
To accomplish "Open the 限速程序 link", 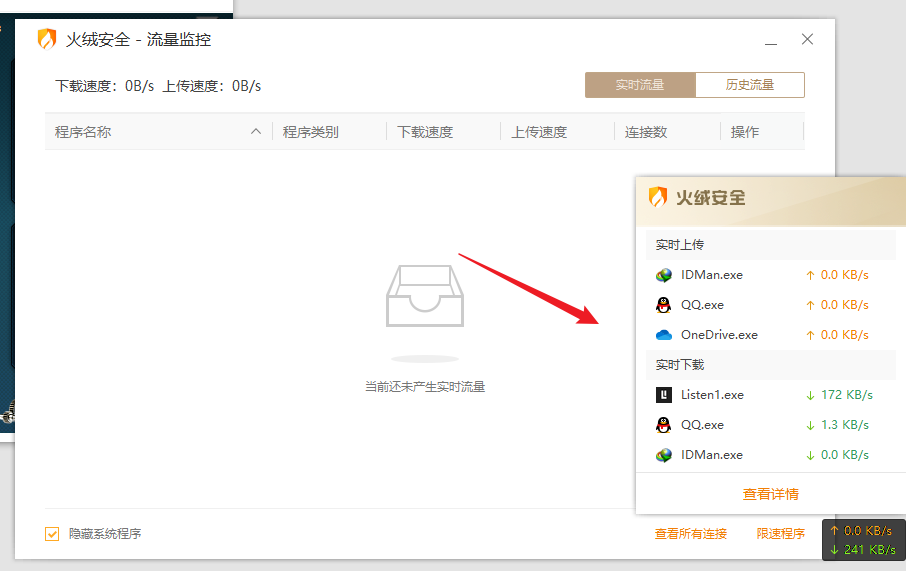I will click(x=780, y=534).
